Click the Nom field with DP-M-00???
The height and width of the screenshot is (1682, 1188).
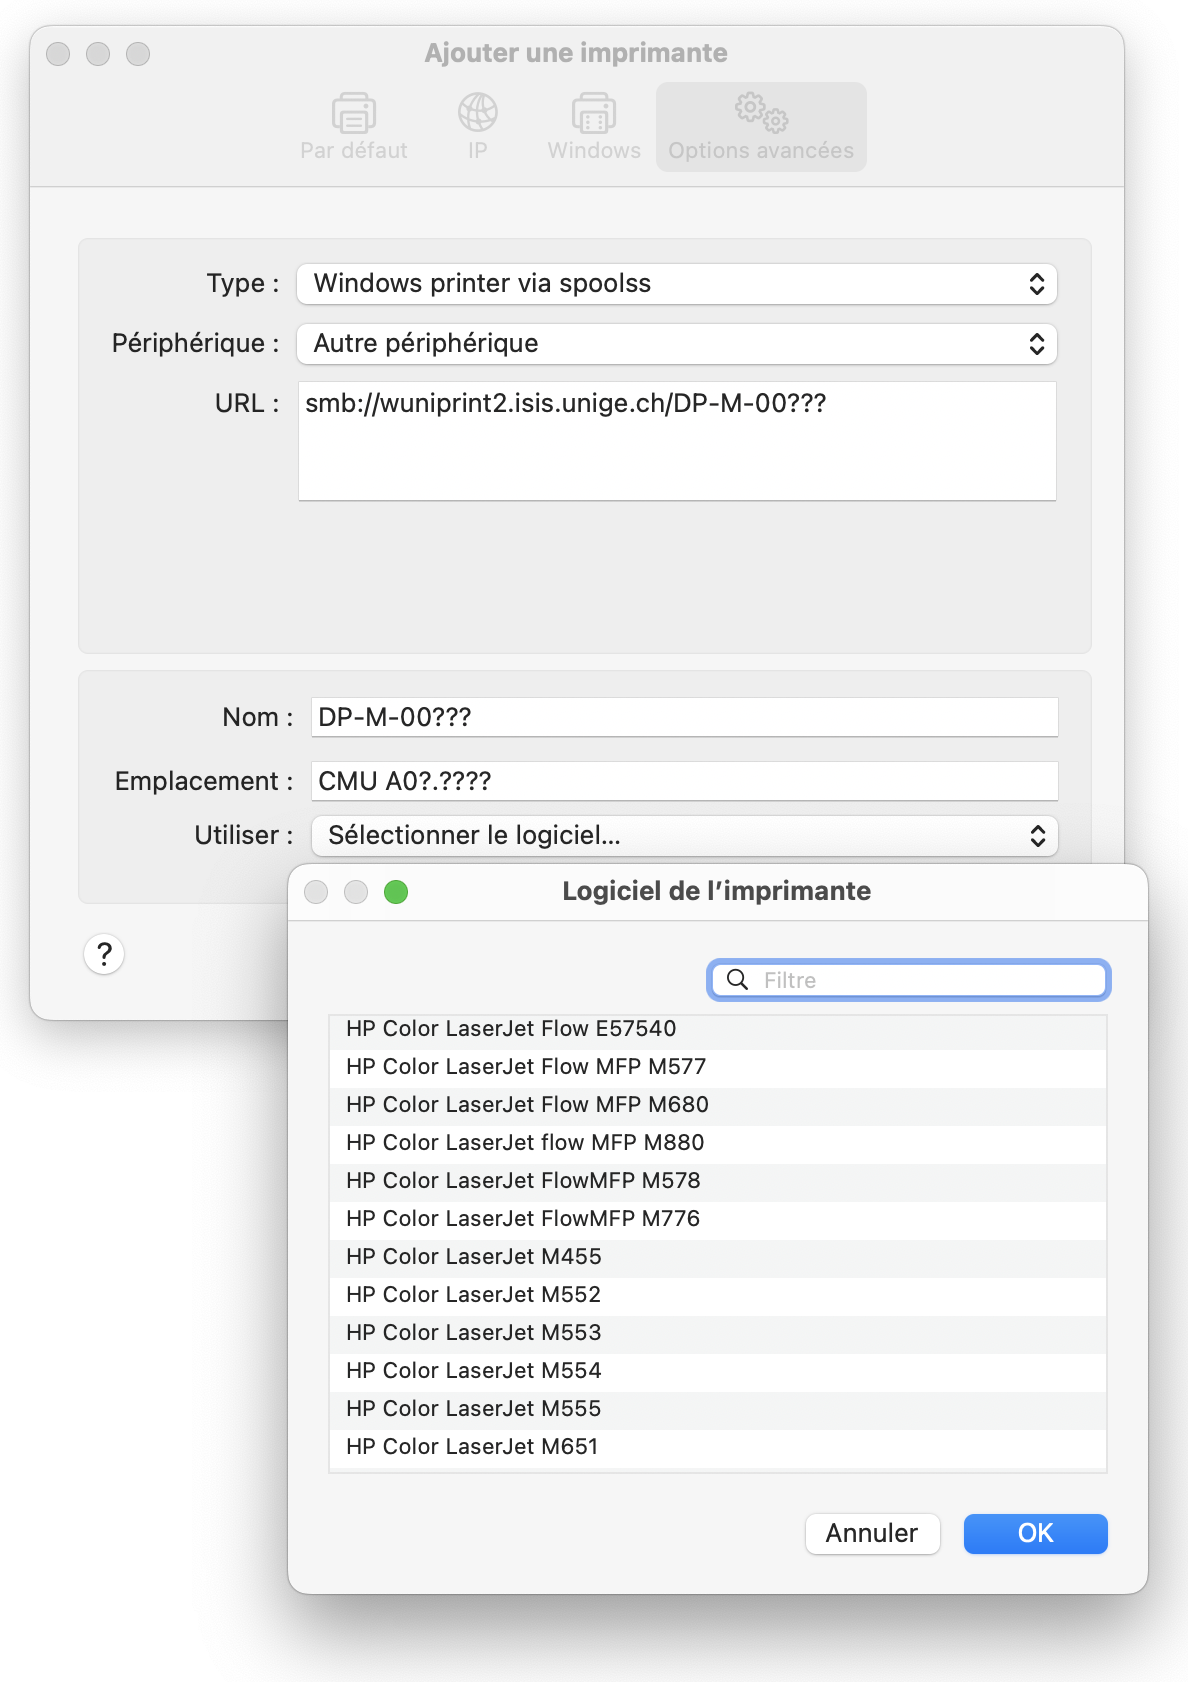(x=685, y=717)
